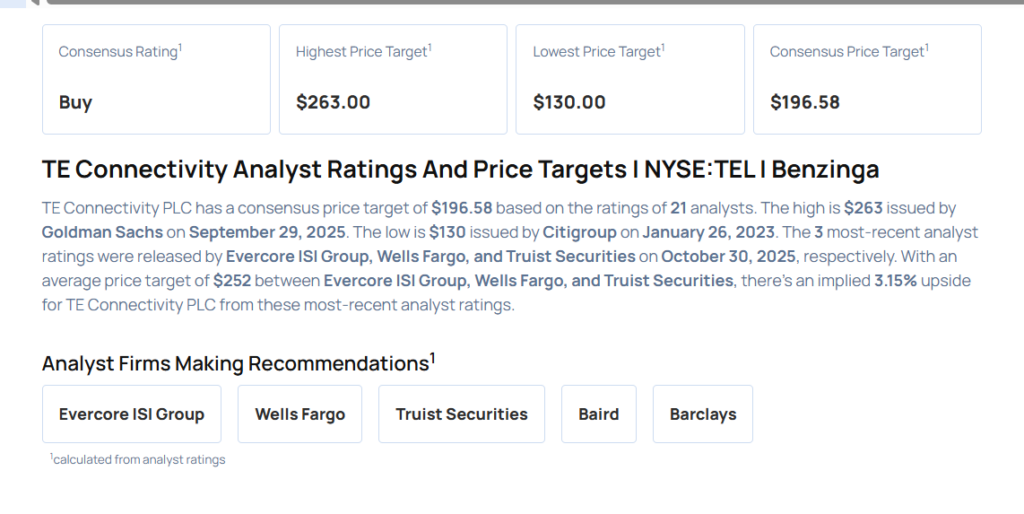
Task: Click the Buy consensus rating value
Action: (75, 102)
